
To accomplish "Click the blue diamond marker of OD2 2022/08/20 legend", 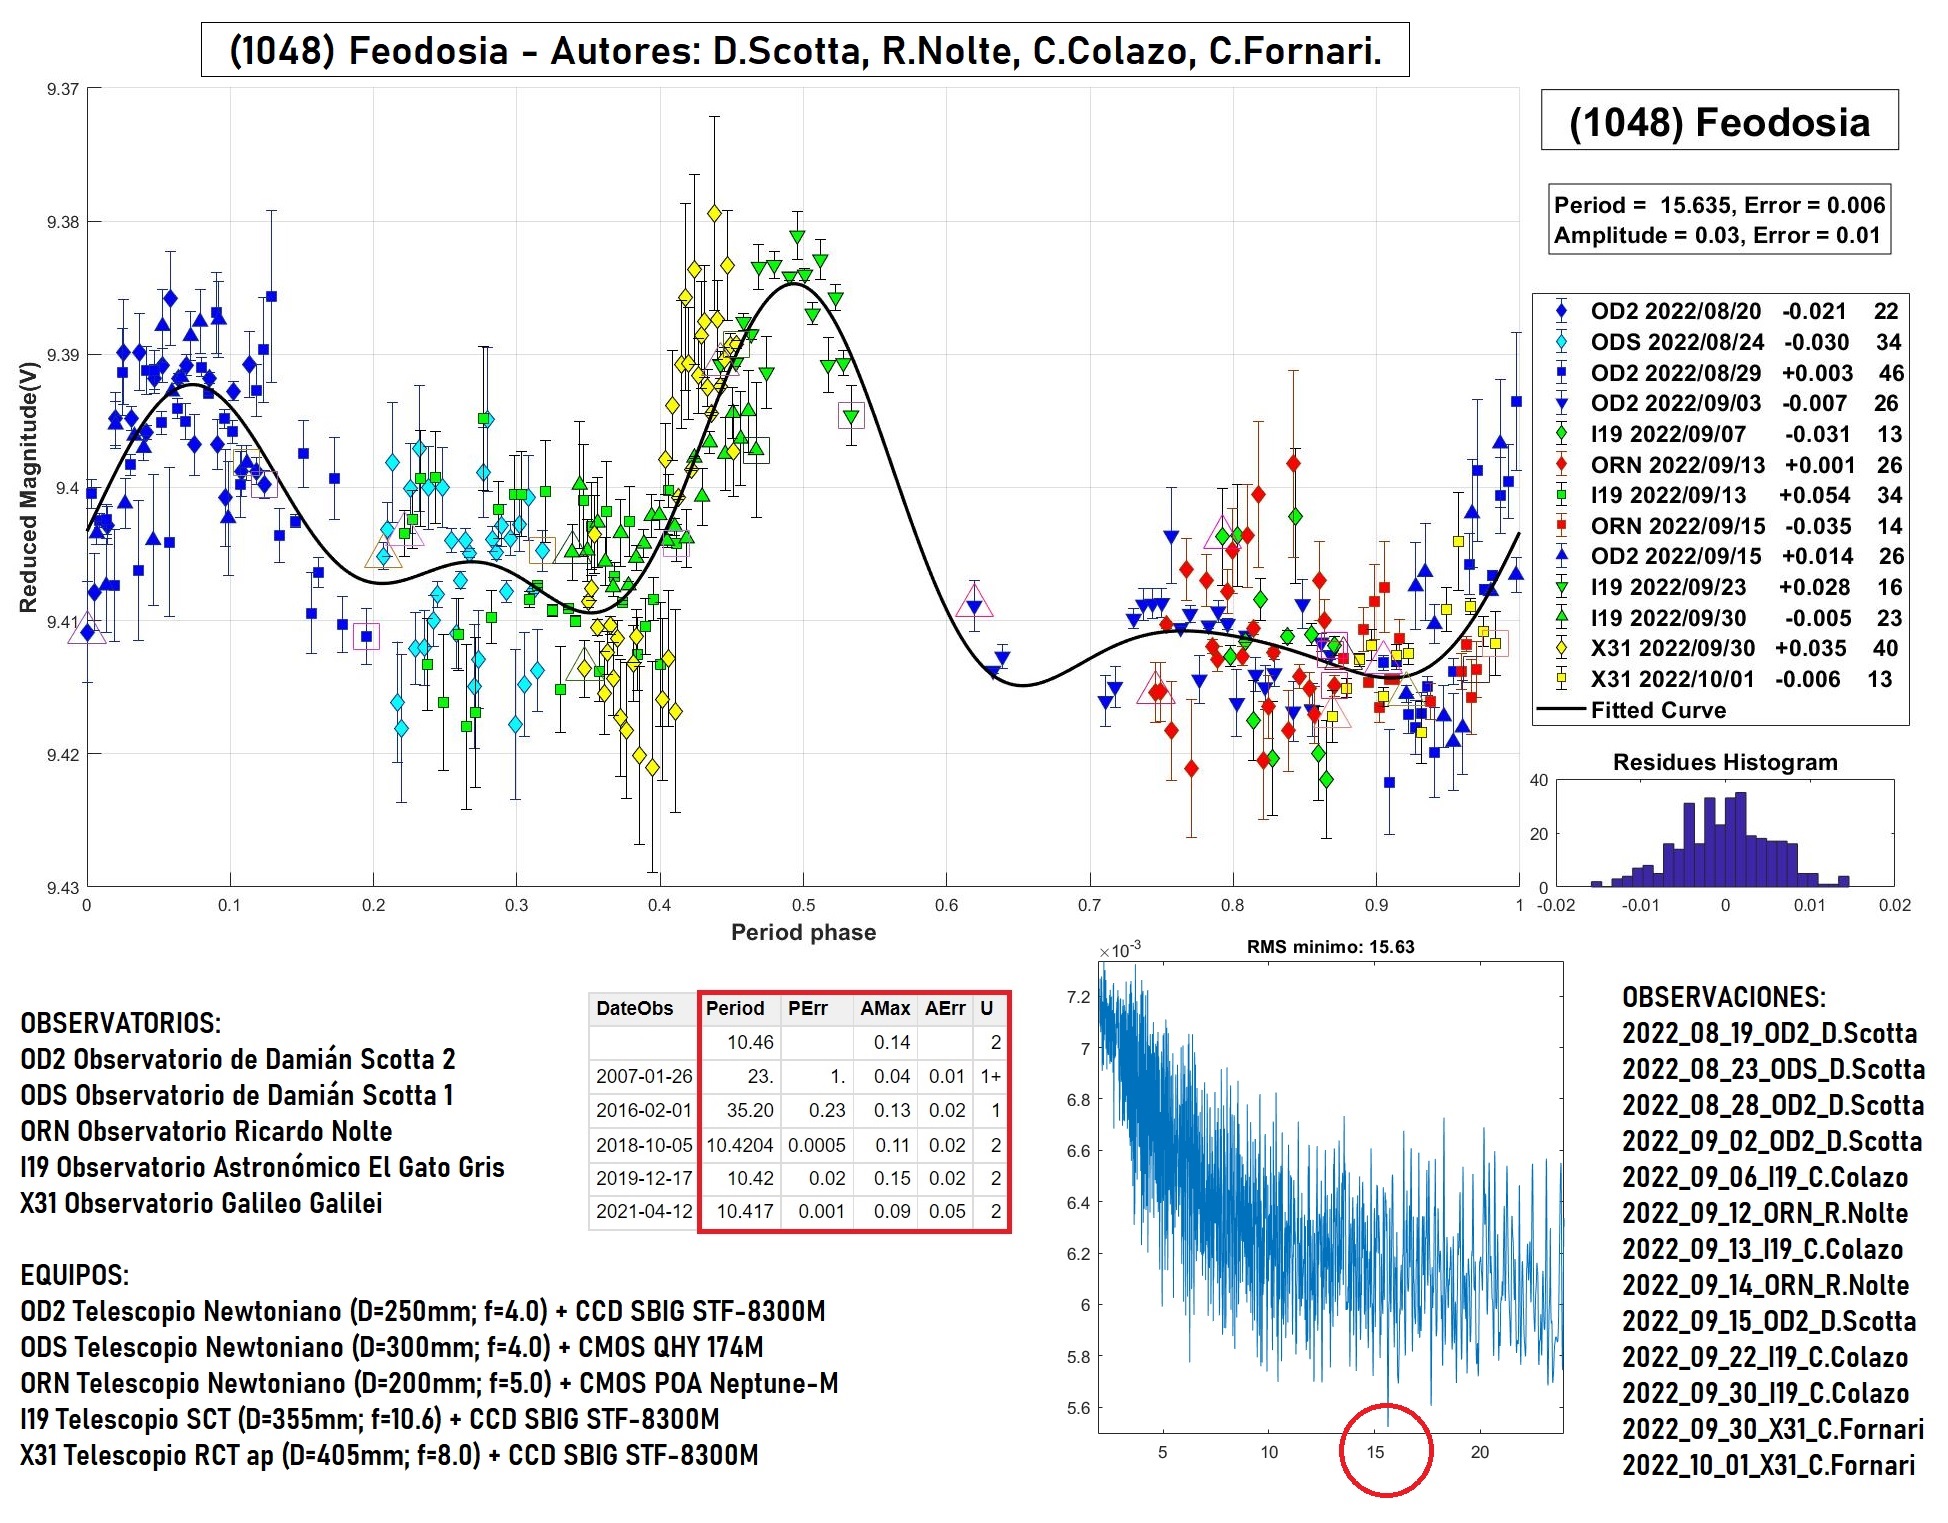I will coord(1561,311).
